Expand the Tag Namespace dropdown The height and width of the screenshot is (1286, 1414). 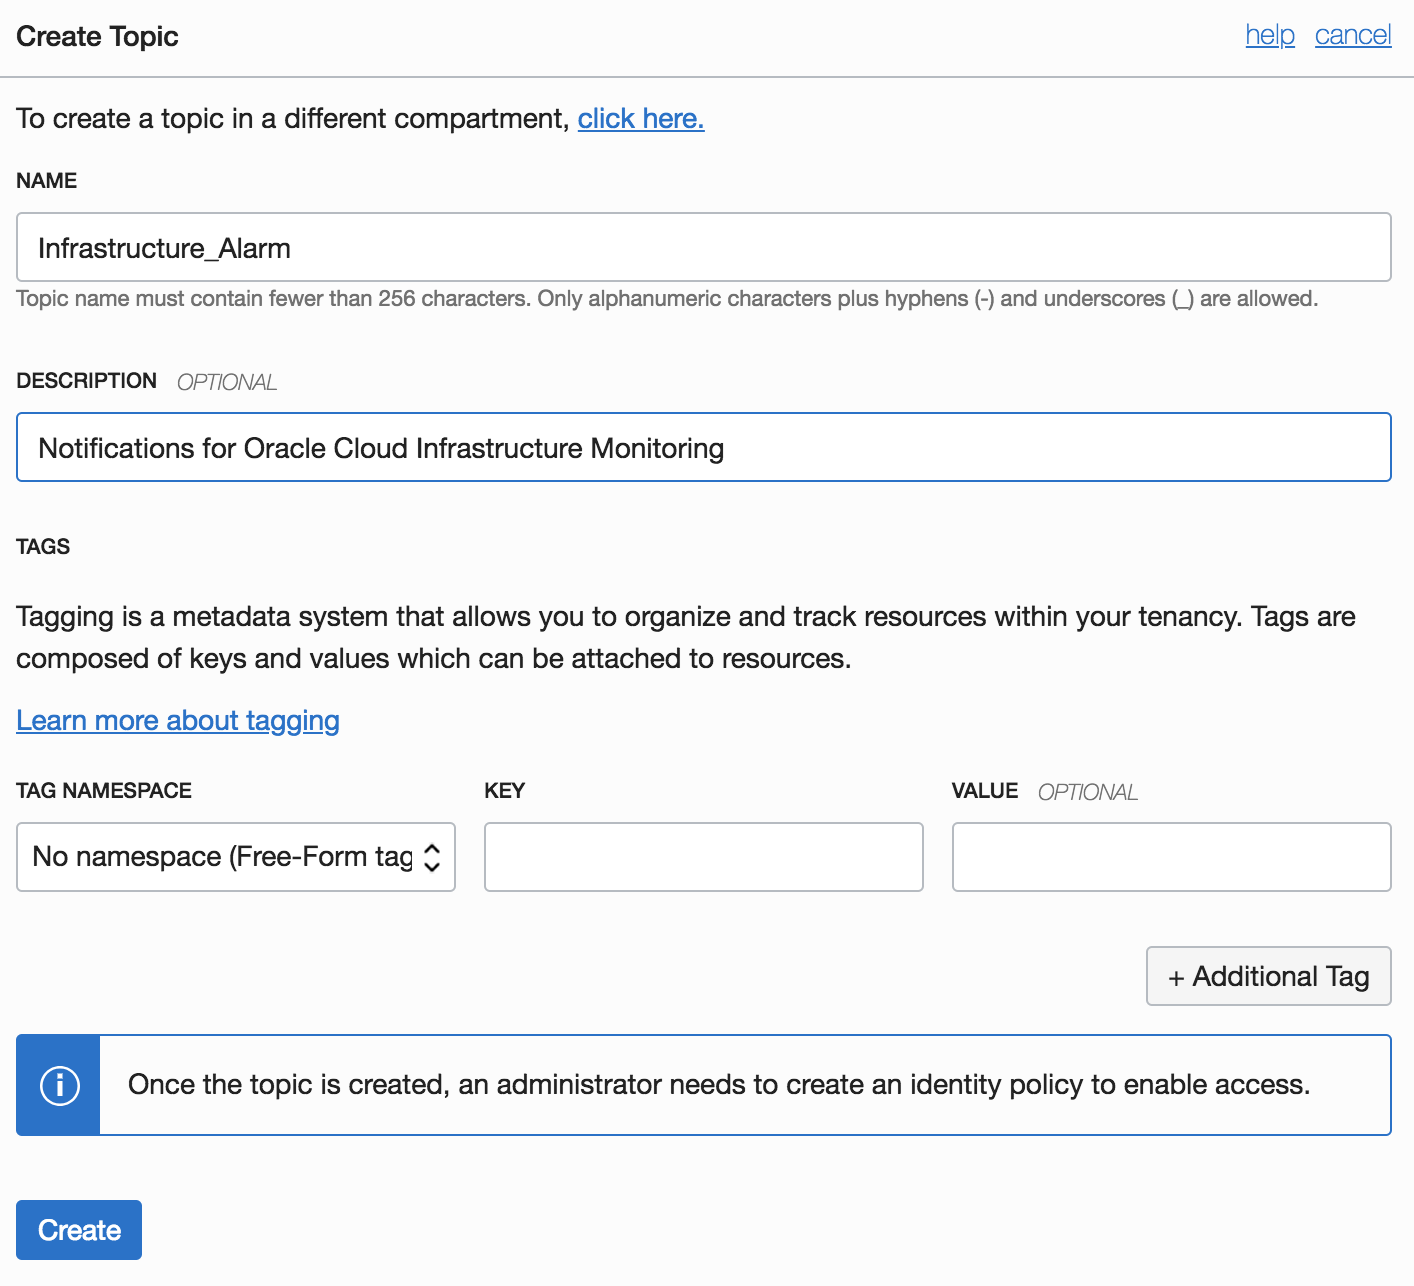pyautogui.click(x=236, y=857)
